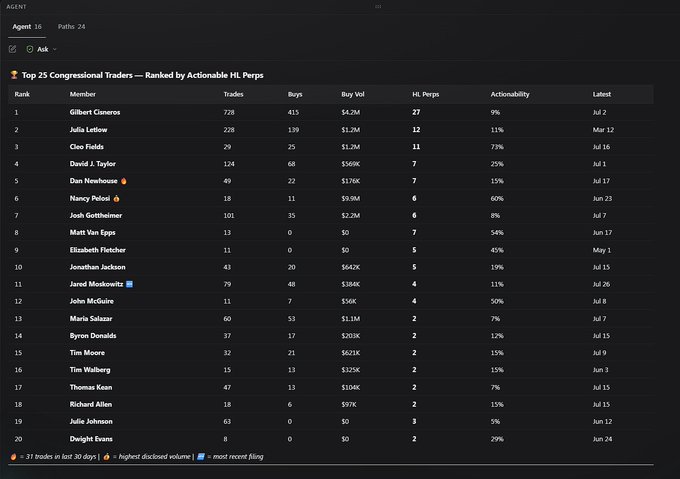Click Josh Gottheimer's $2.2M buy volume
Image resolution: width=680 pixels, height=479 pixels.
[x=350, y=215]
